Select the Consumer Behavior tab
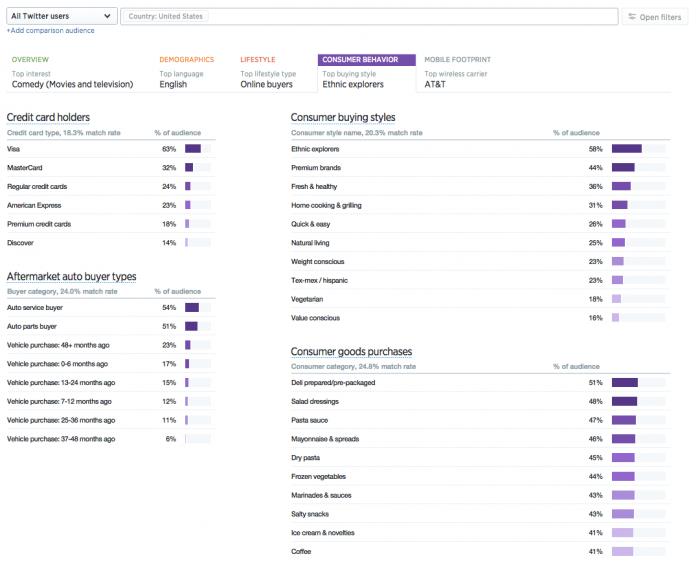This screenshot has width=700, height=576. [x=366, y=60]
